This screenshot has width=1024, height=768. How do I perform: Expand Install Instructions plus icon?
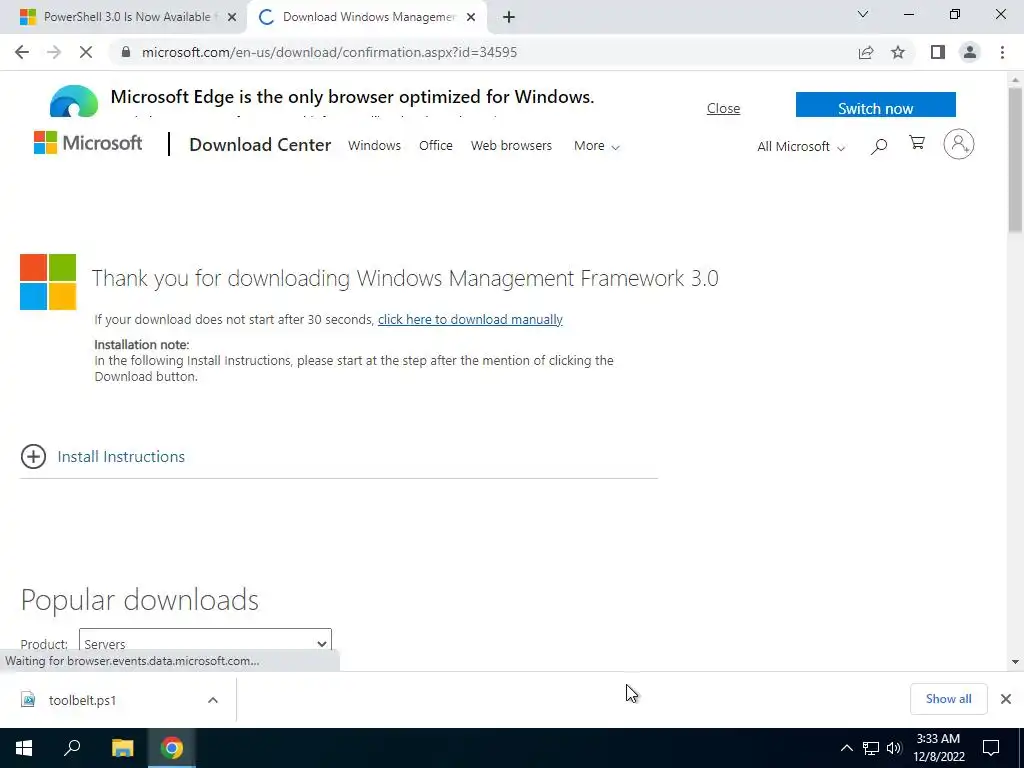[x=33, y=456]
